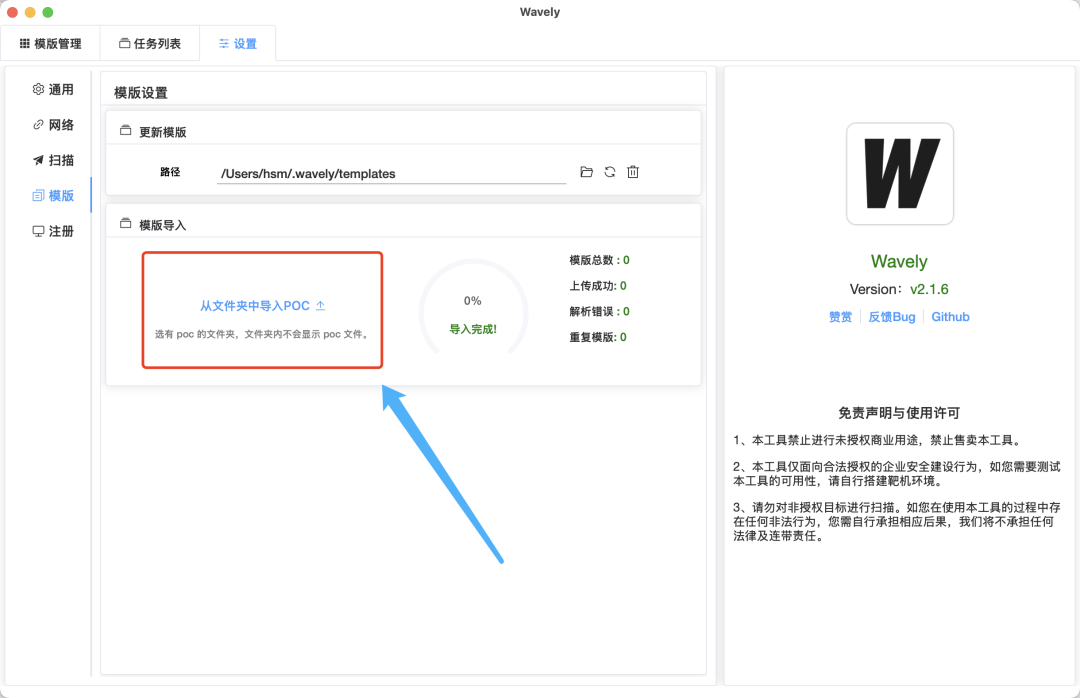Open 扫描 settings in sidebar
Viewport: 1080px width, 698px height.
(53, 160)
